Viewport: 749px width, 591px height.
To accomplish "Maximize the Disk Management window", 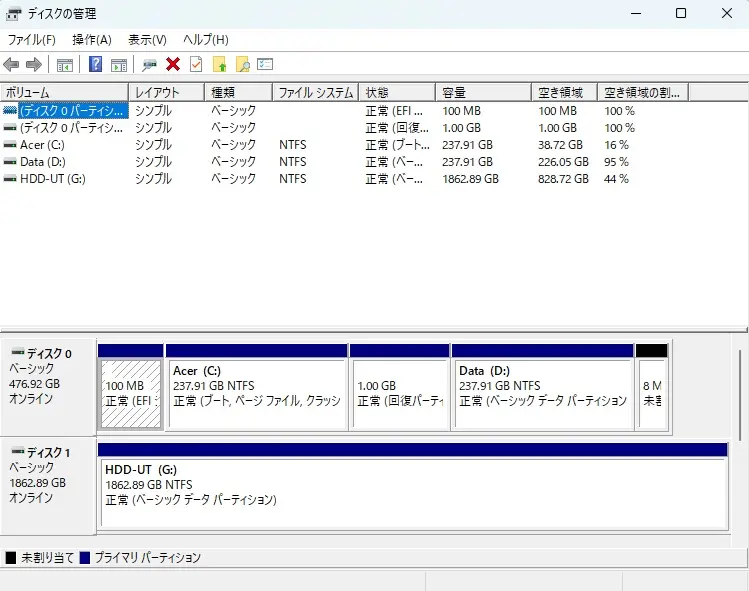I will (x=681, y=13).
